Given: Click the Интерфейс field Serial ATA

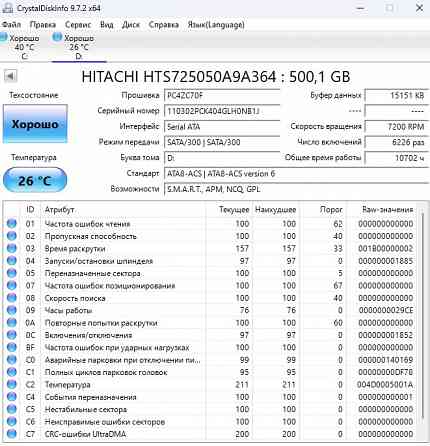Looking at the screenshot, I should [222, 127].
